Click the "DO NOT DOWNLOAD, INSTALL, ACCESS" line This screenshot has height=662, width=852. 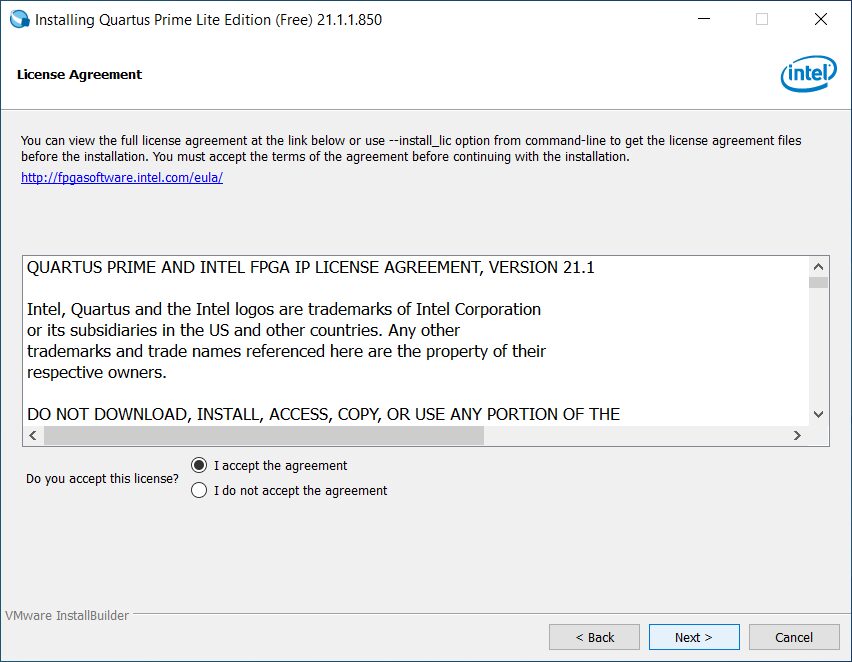[x=323, y=414]
